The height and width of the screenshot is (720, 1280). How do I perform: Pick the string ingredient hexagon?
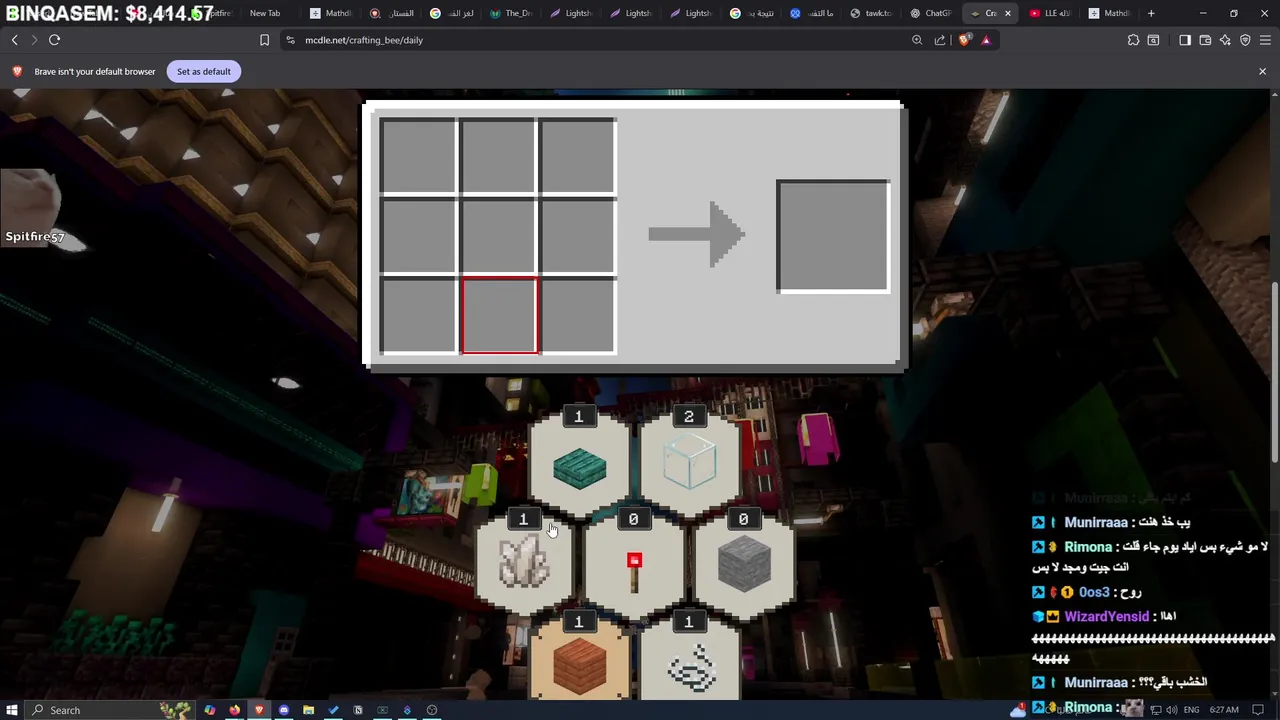click(689, 660)
